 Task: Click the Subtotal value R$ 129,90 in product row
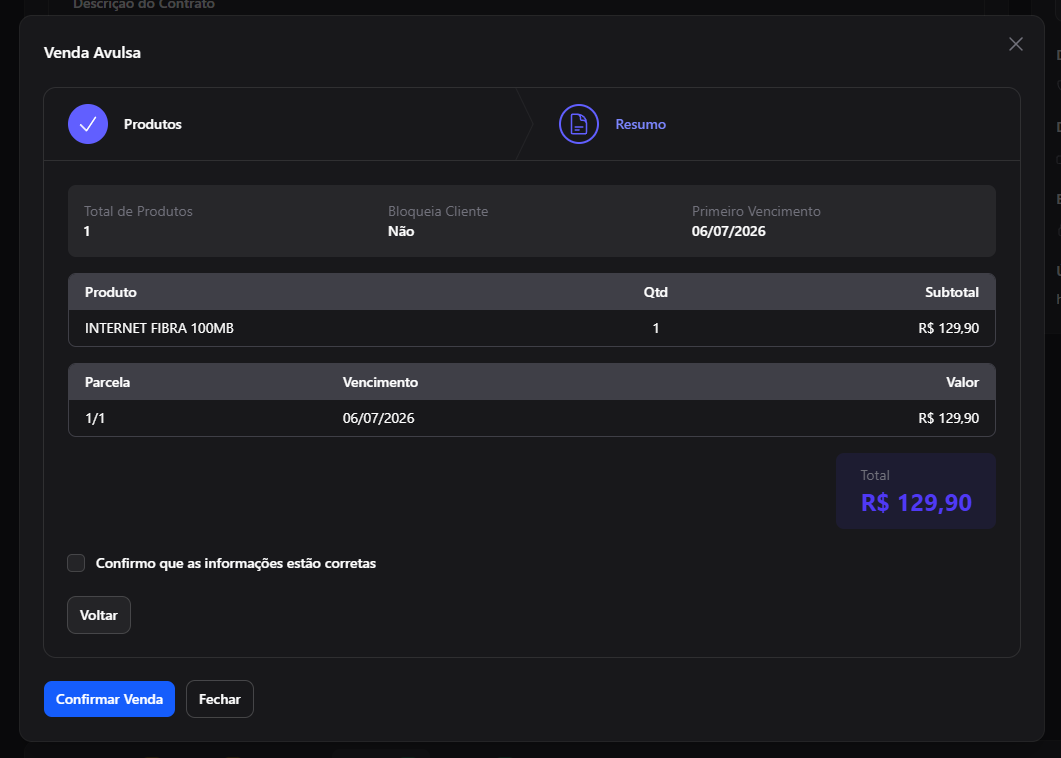coord(949,328)
